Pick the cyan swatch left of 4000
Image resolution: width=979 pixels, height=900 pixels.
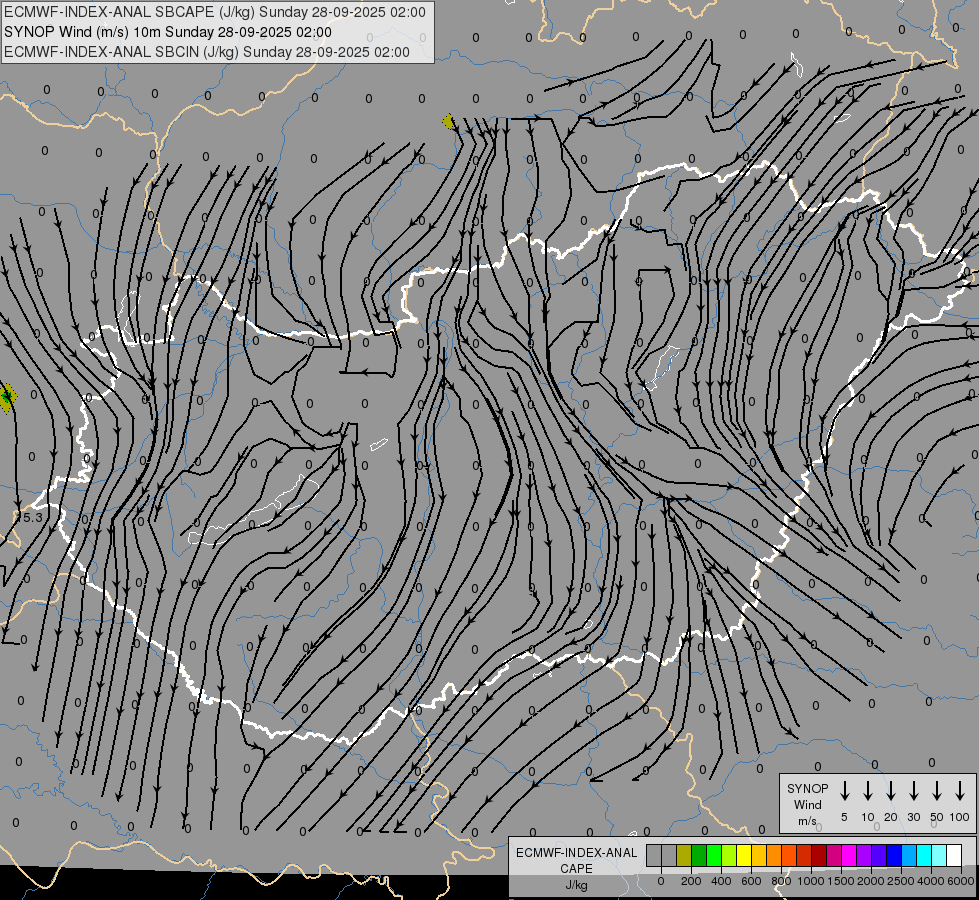pyautogui.click(x=924, y=855)
